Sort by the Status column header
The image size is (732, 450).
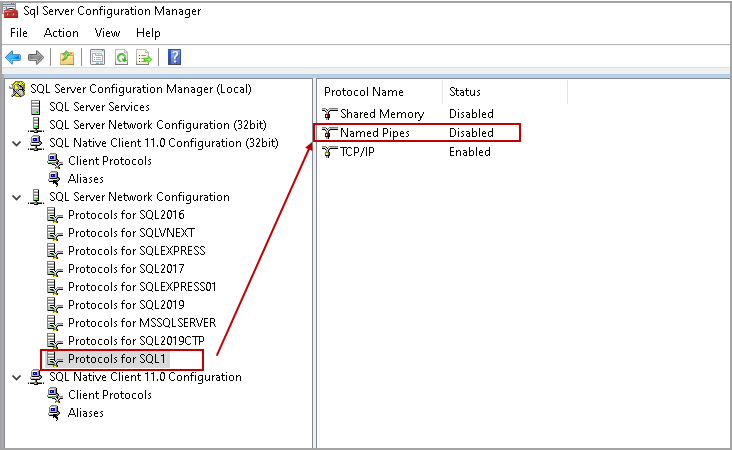465,92
